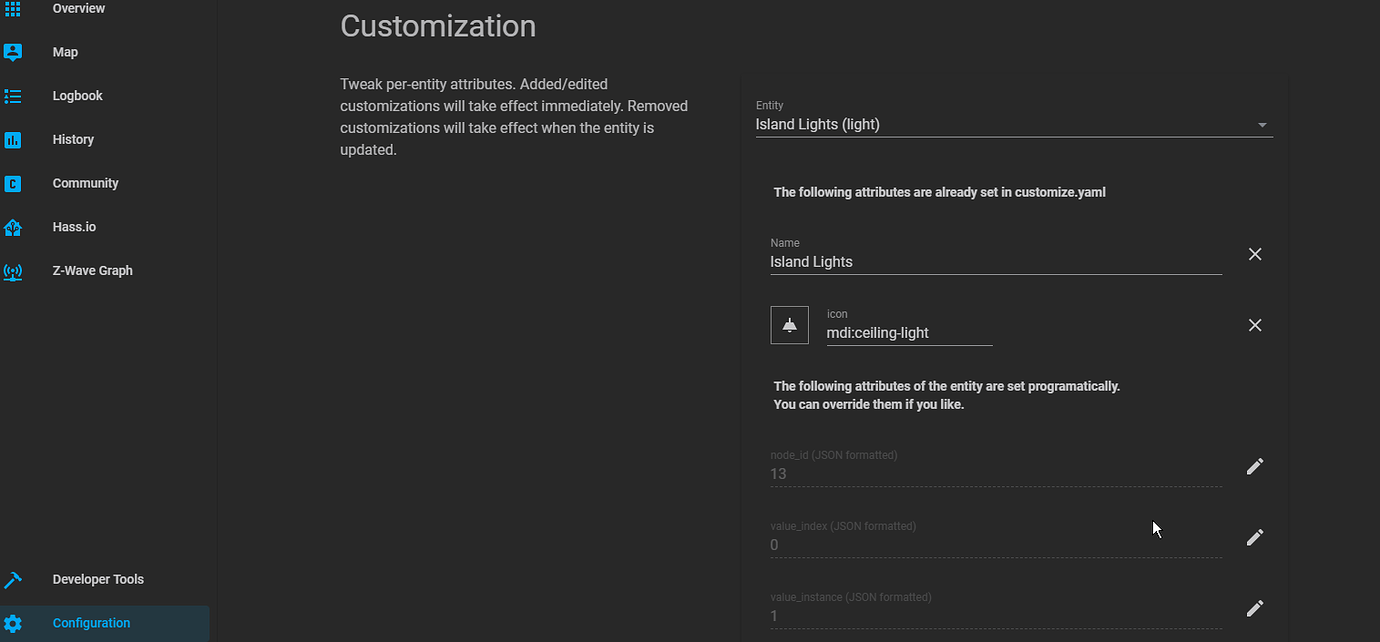The image size is (1380, 642).
Task: Open the Overview dashboard icon
Action: click(14, 8)
